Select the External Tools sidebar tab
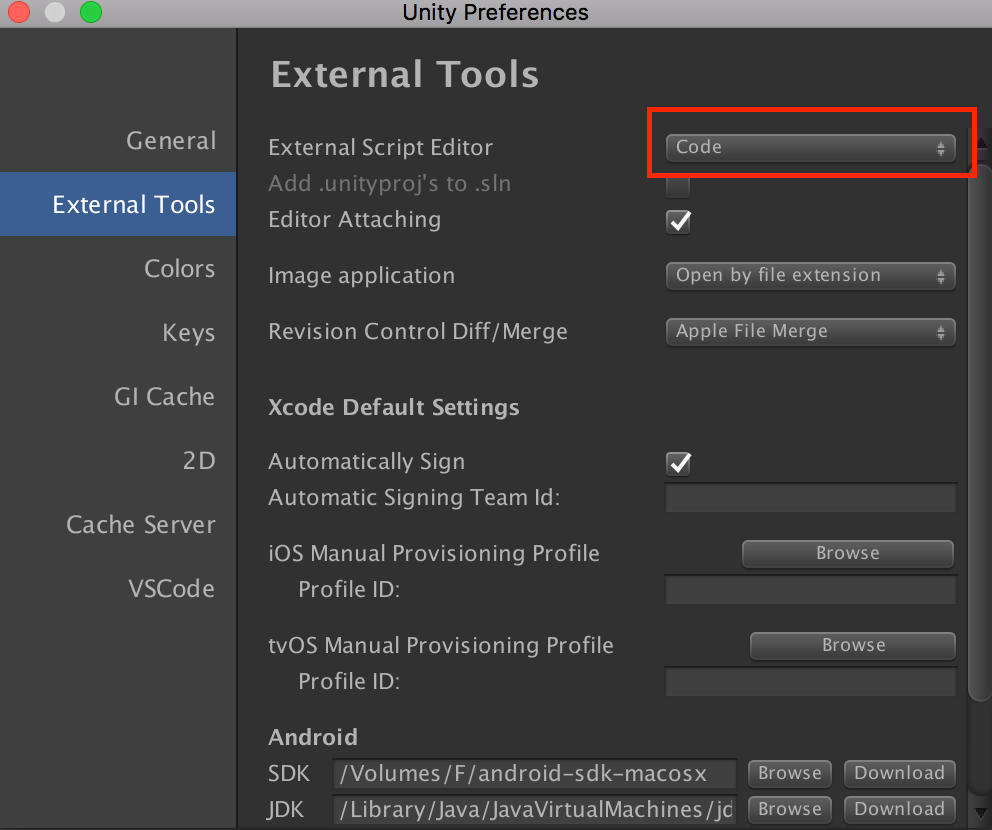The height and width of the screenshot is (830, 992). click(118, 204)
